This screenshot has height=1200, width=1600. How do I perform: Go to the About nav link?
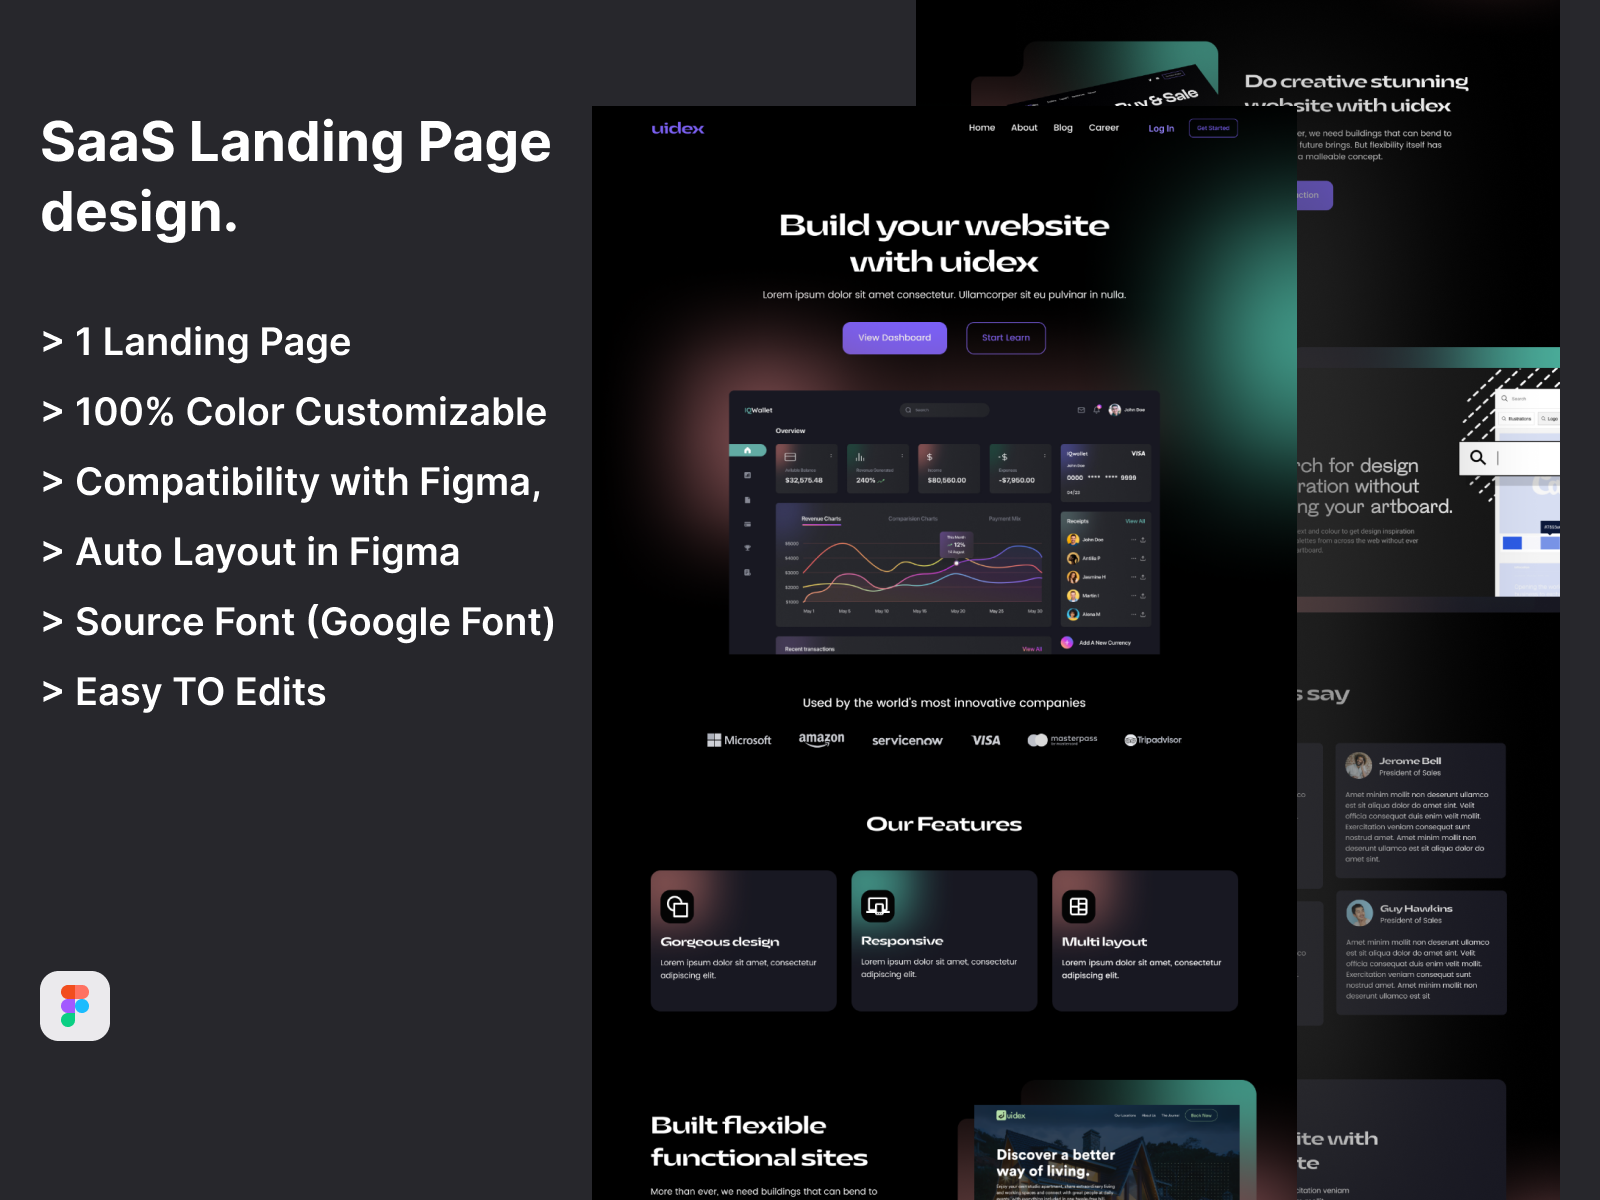coord(1024,128)
